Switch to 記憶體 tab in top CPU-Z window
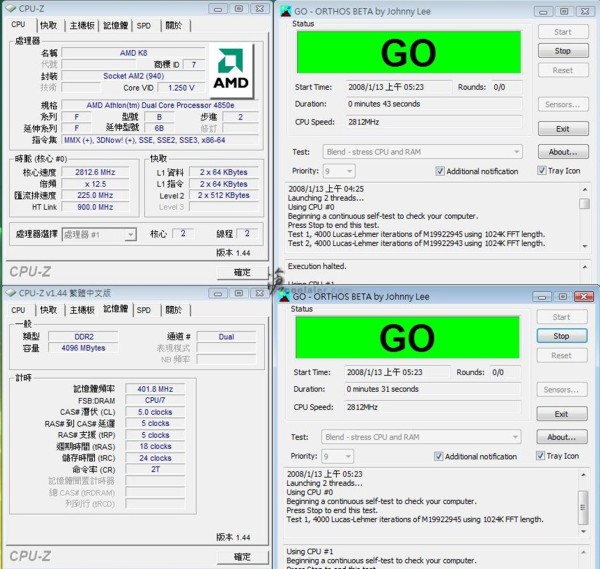600x569 pixels. (116, 26)
